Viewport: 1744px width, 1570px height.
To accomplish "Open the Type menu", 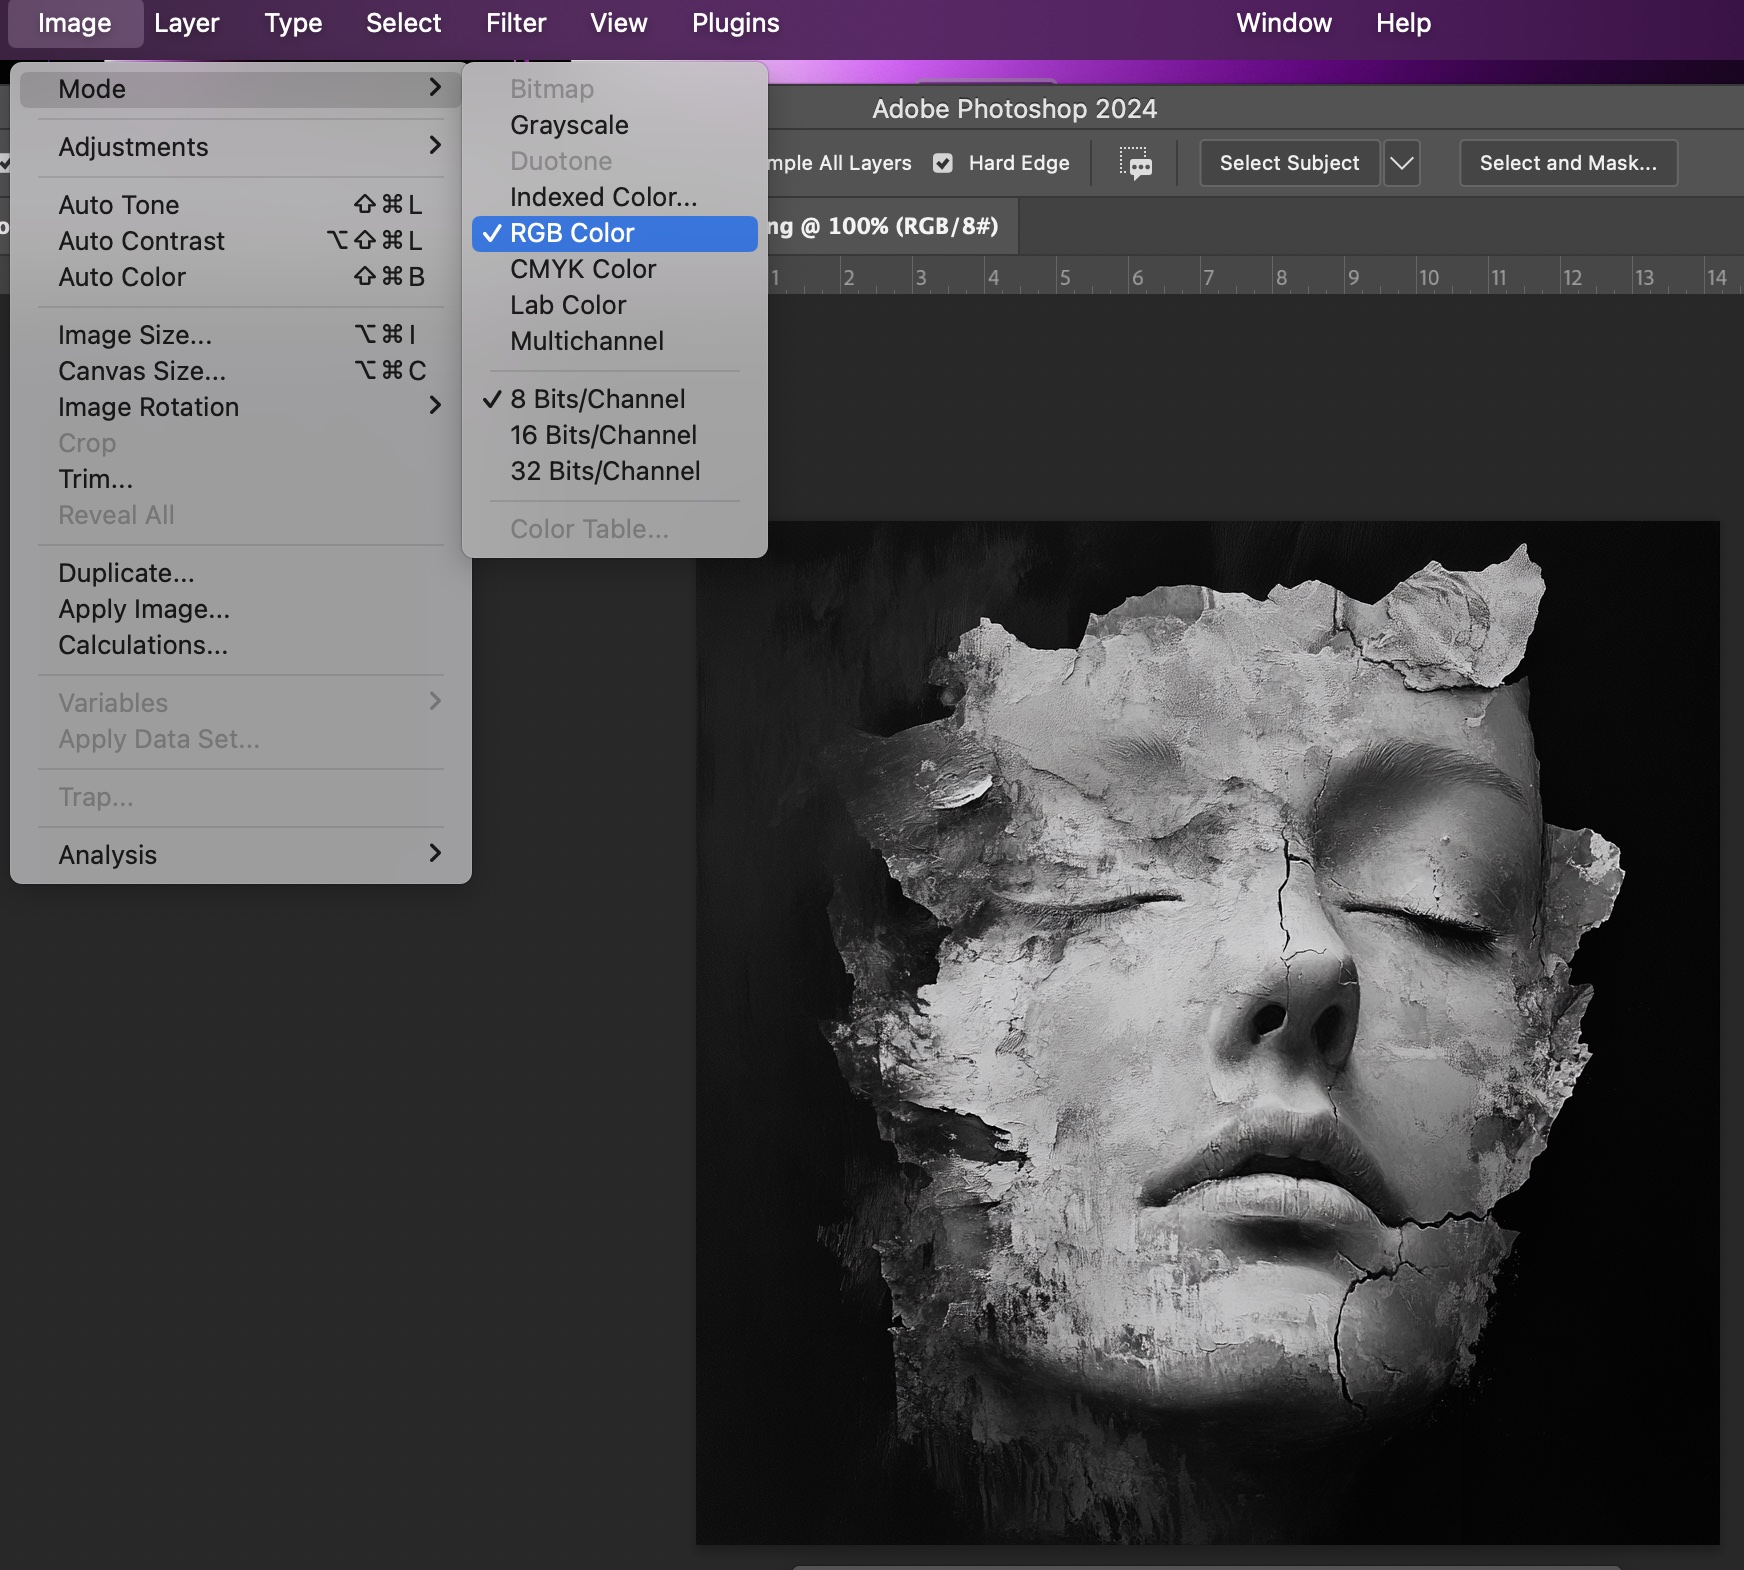I will [x=293, y=23].
